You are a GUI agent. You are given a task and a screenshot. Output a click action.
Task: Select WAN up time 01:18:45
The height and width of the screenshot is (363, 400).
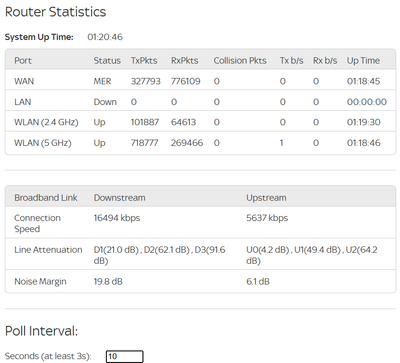[x=363, y=81]
